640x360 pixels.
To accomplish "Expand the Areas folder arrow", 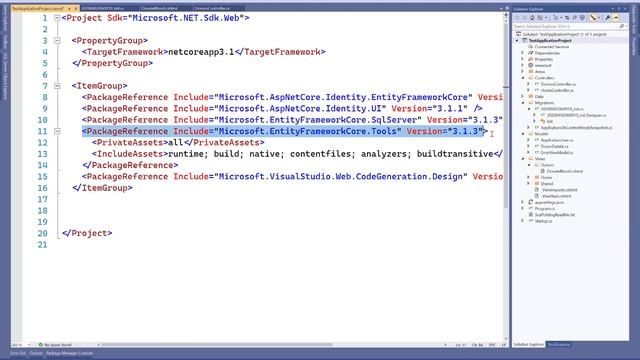I will point(523,71).
